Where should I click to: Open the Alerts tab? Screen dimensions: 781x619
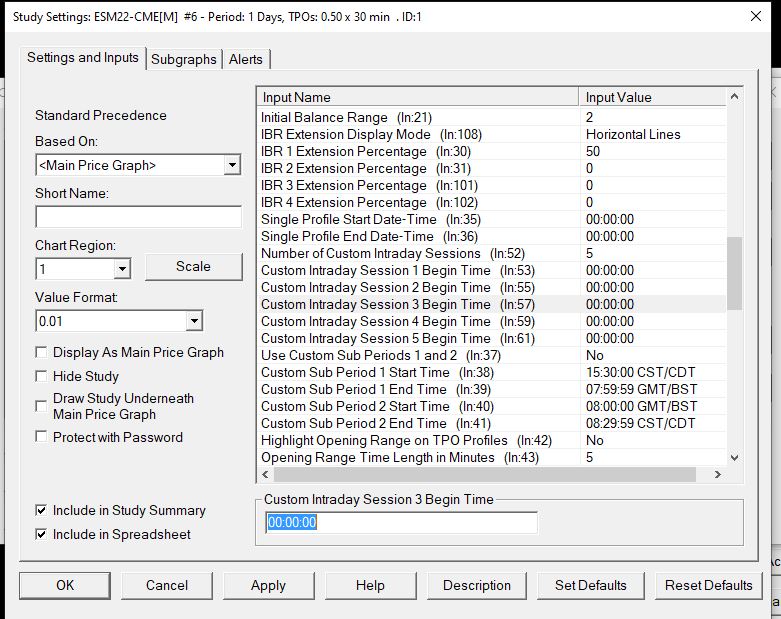(x=246, y=59)
